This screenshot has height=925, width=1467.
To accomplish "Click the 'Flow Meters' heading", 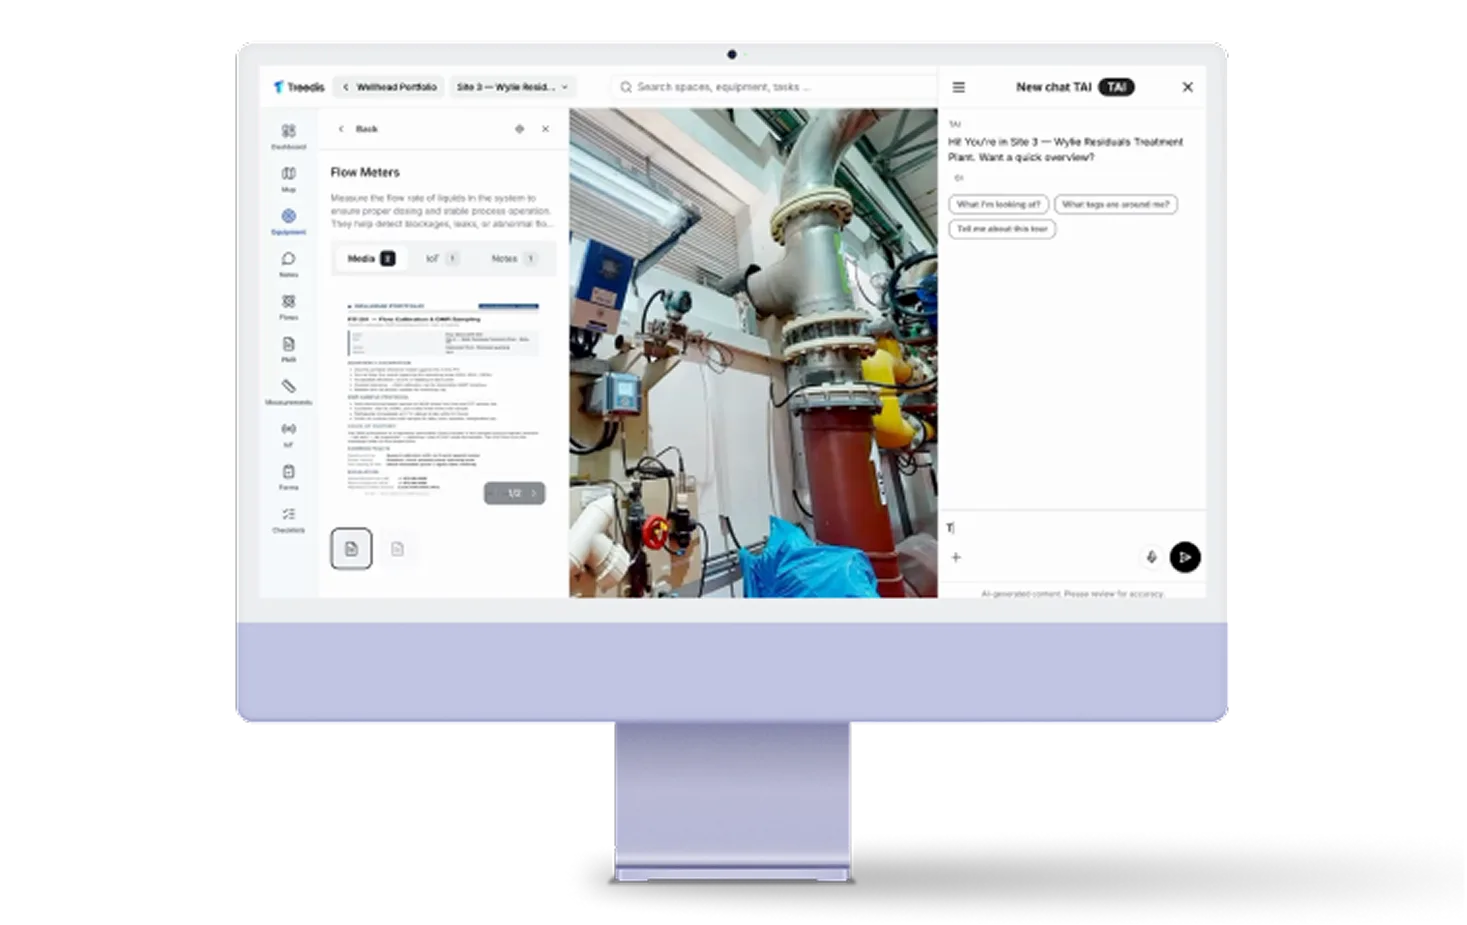I will (x=365, y=172).
